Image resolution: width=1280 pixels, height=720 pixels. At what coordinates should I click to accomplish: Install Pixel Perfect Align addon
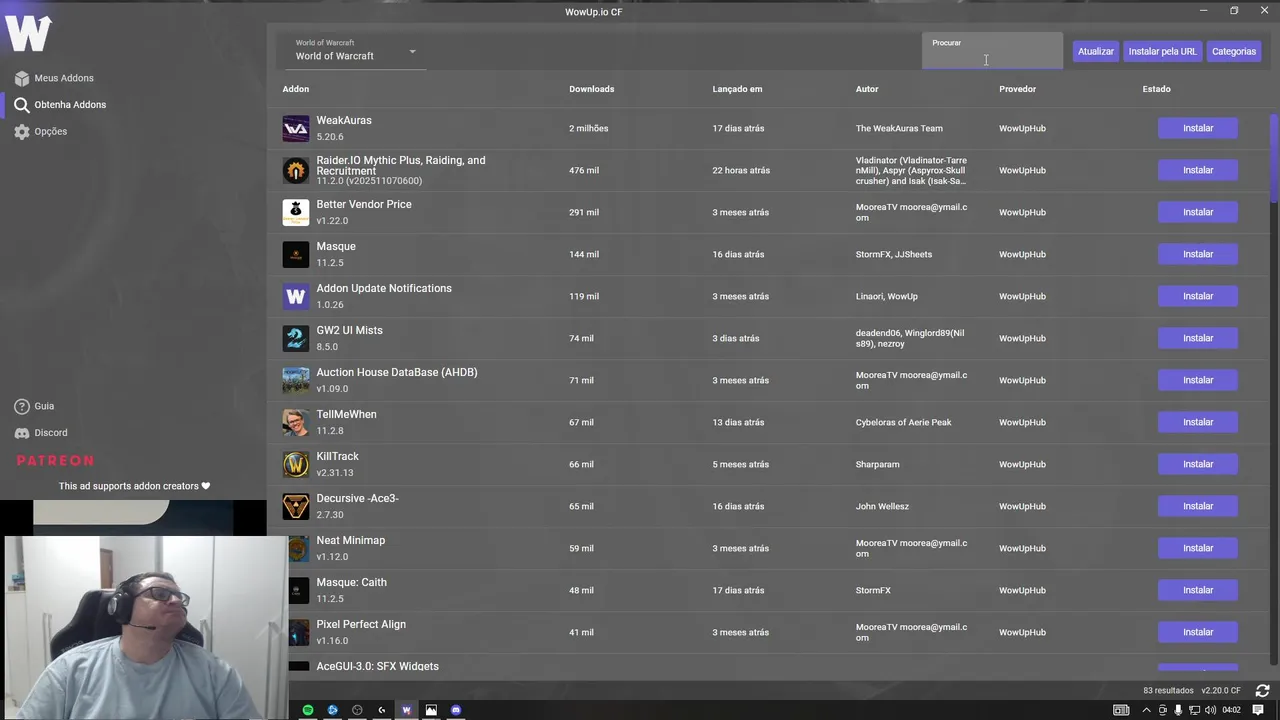click(1198, 632)
